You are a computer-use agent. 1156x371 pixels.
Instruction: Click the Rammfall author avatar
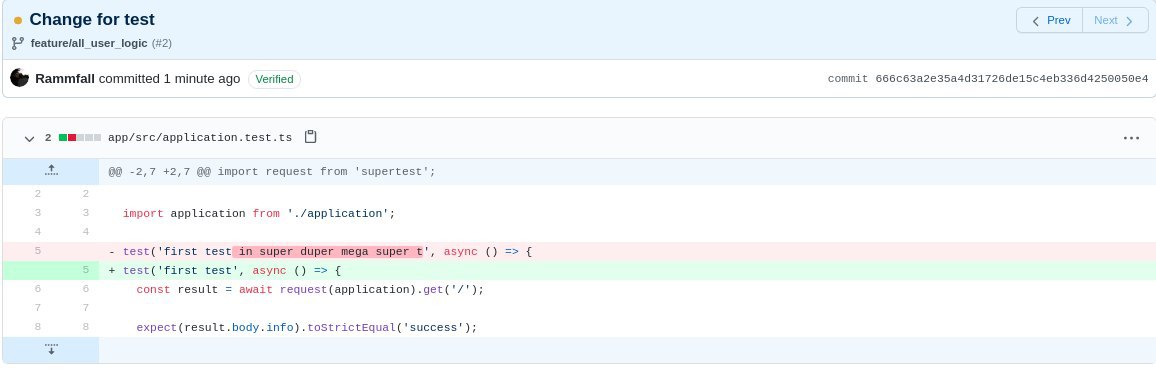coord(20,78)
